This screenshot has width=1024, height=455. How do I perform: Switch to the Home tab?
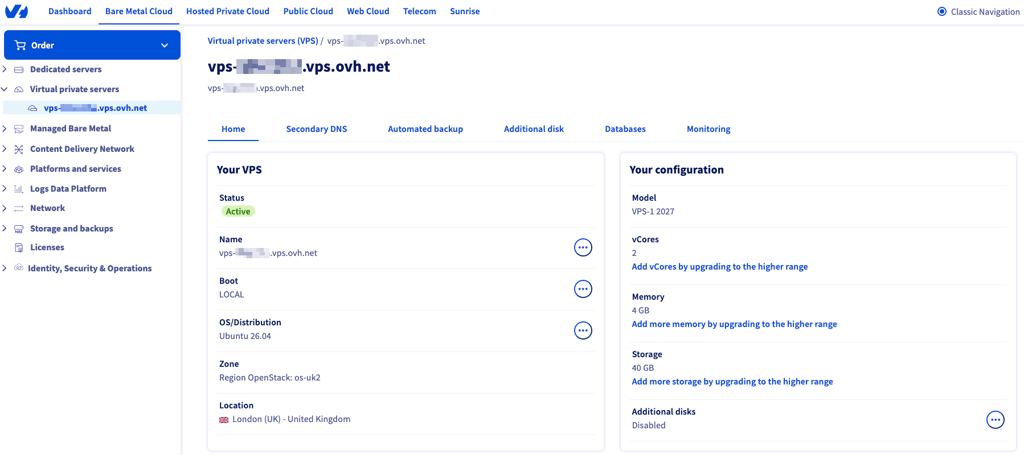pyautogui.click(x=233, y=129)
